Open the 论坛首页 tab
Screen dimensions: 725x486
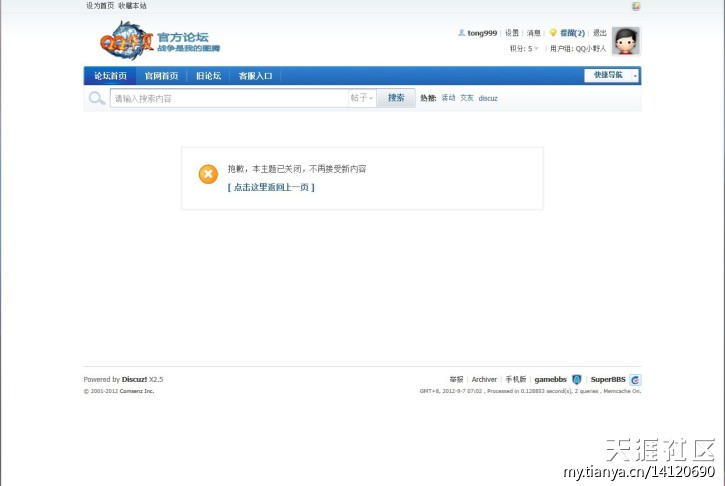110,76
